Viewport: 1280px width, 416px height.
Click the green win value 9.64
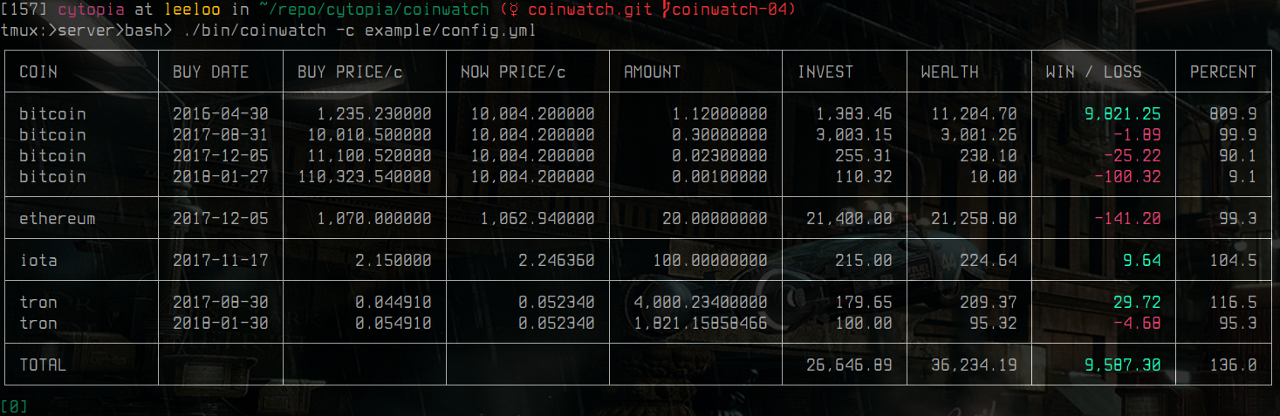[1142, 260]
